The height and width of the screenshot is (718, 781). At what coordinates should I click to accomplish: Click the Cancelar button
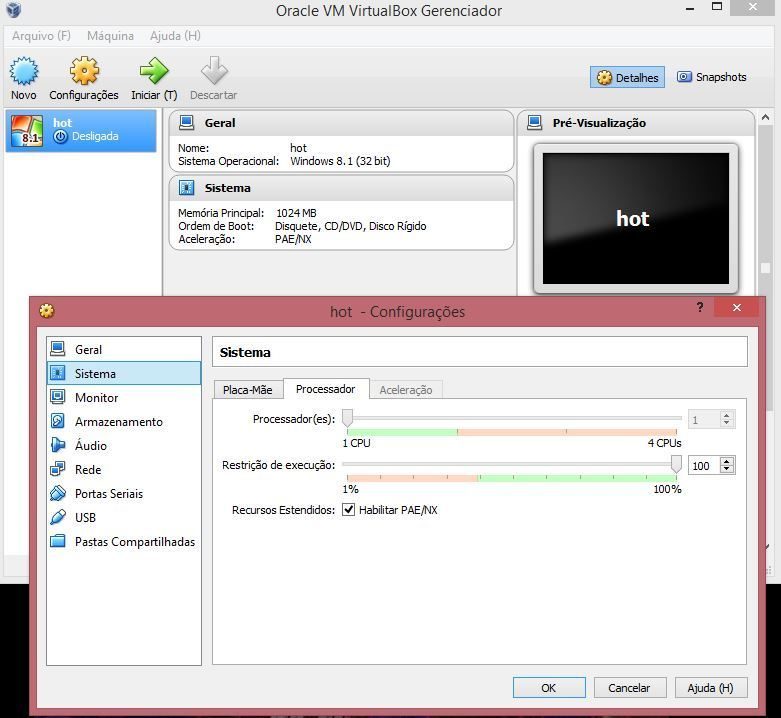click(x=630, y=688)
